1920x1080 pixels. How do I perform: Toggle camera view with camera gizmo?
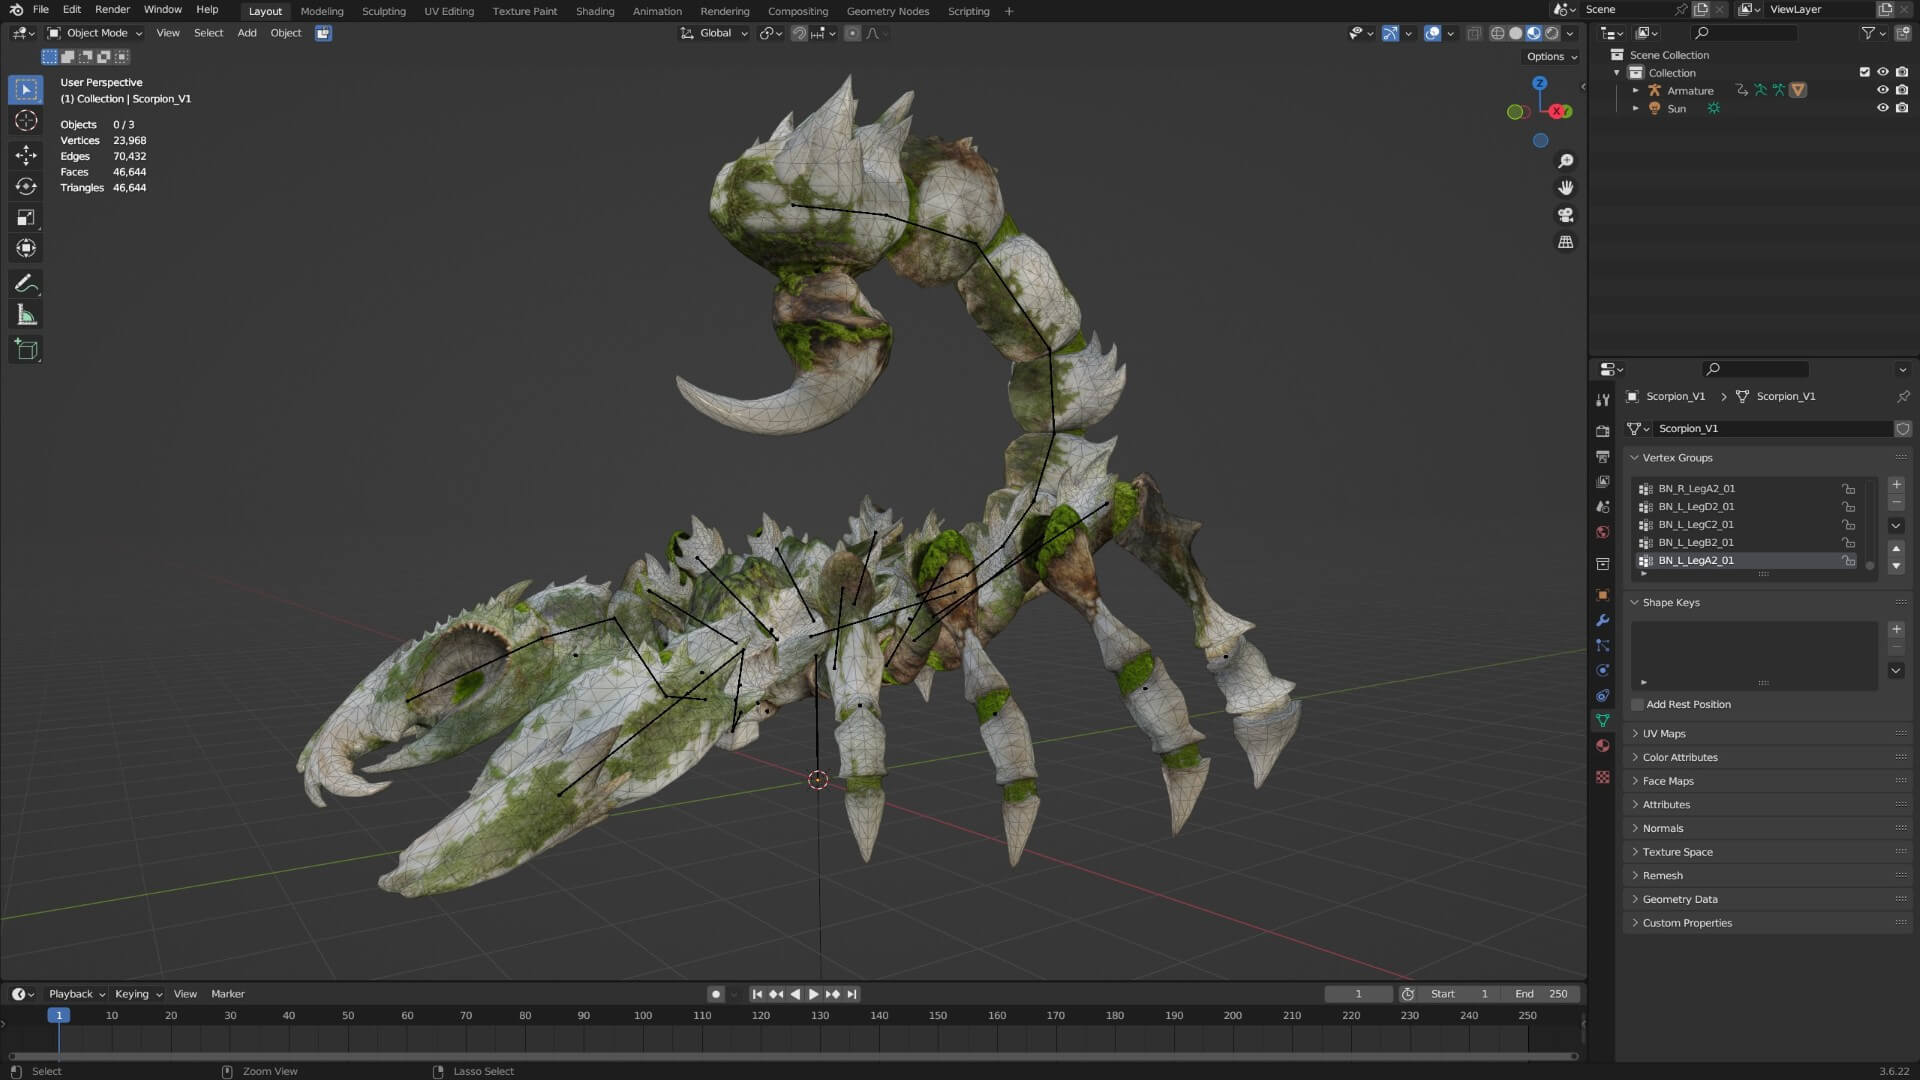point(1566,215)
